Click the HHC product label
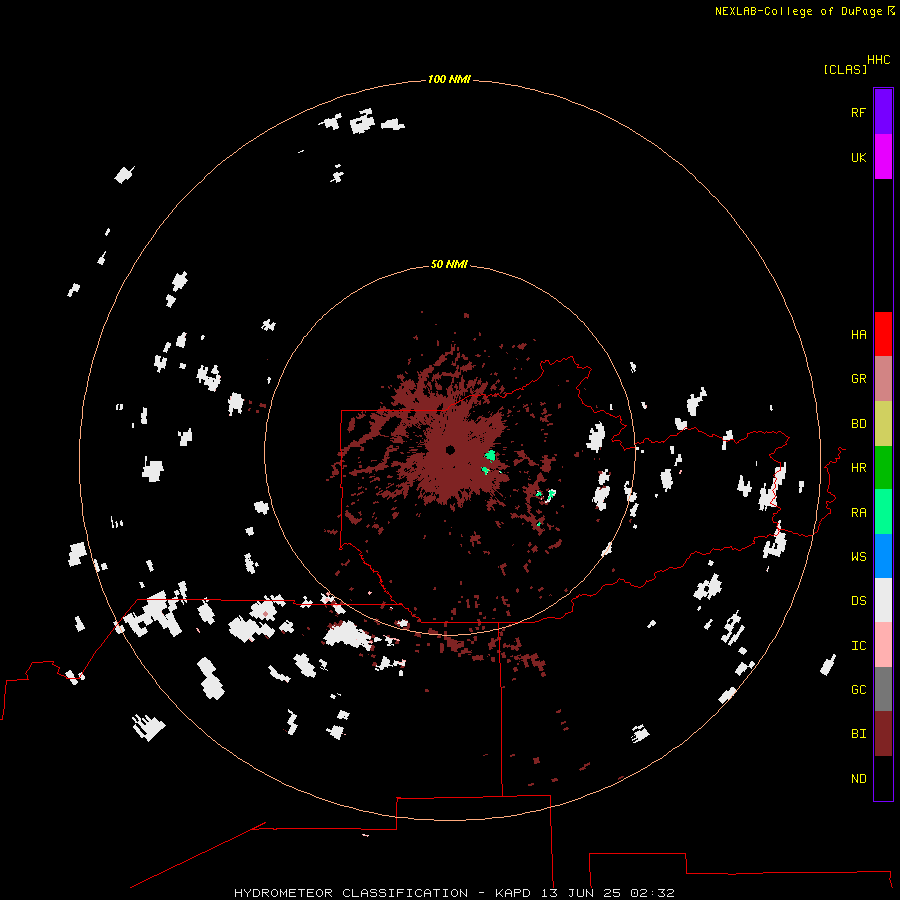 [x=879, y=60]
